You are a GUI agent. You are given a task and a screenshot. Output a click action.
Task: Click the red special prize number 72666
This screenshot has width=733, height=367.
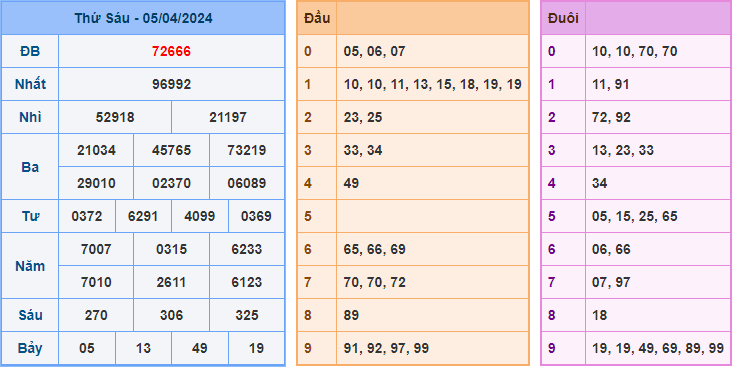(x=171, y=51)
